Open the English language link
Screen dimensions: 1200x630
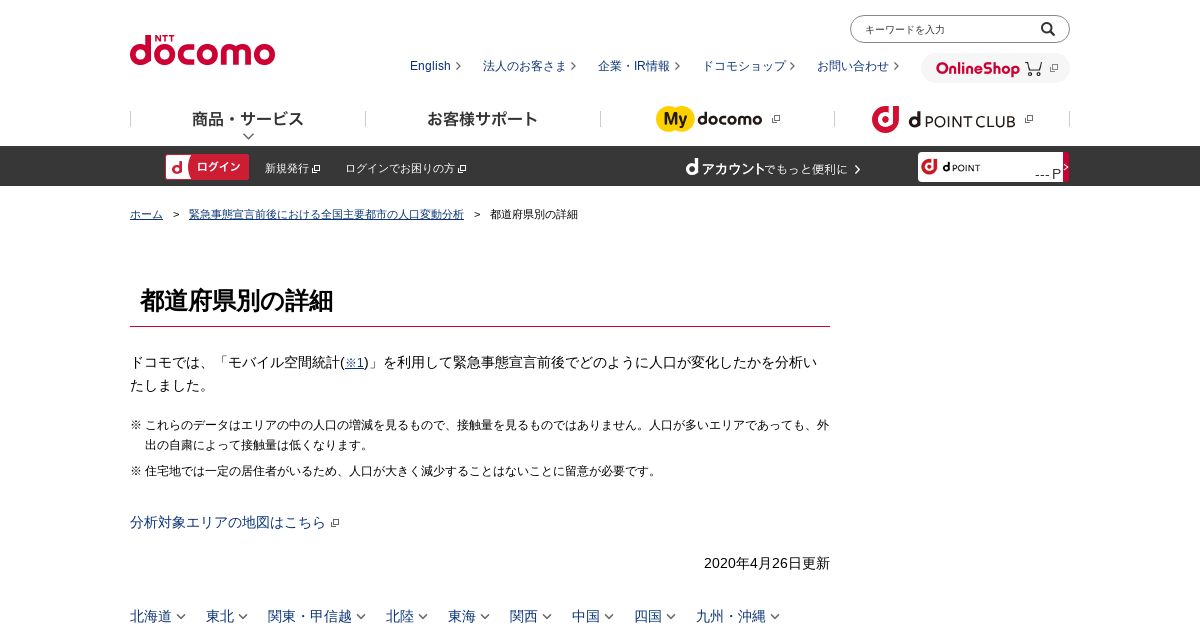click(435, 66)
